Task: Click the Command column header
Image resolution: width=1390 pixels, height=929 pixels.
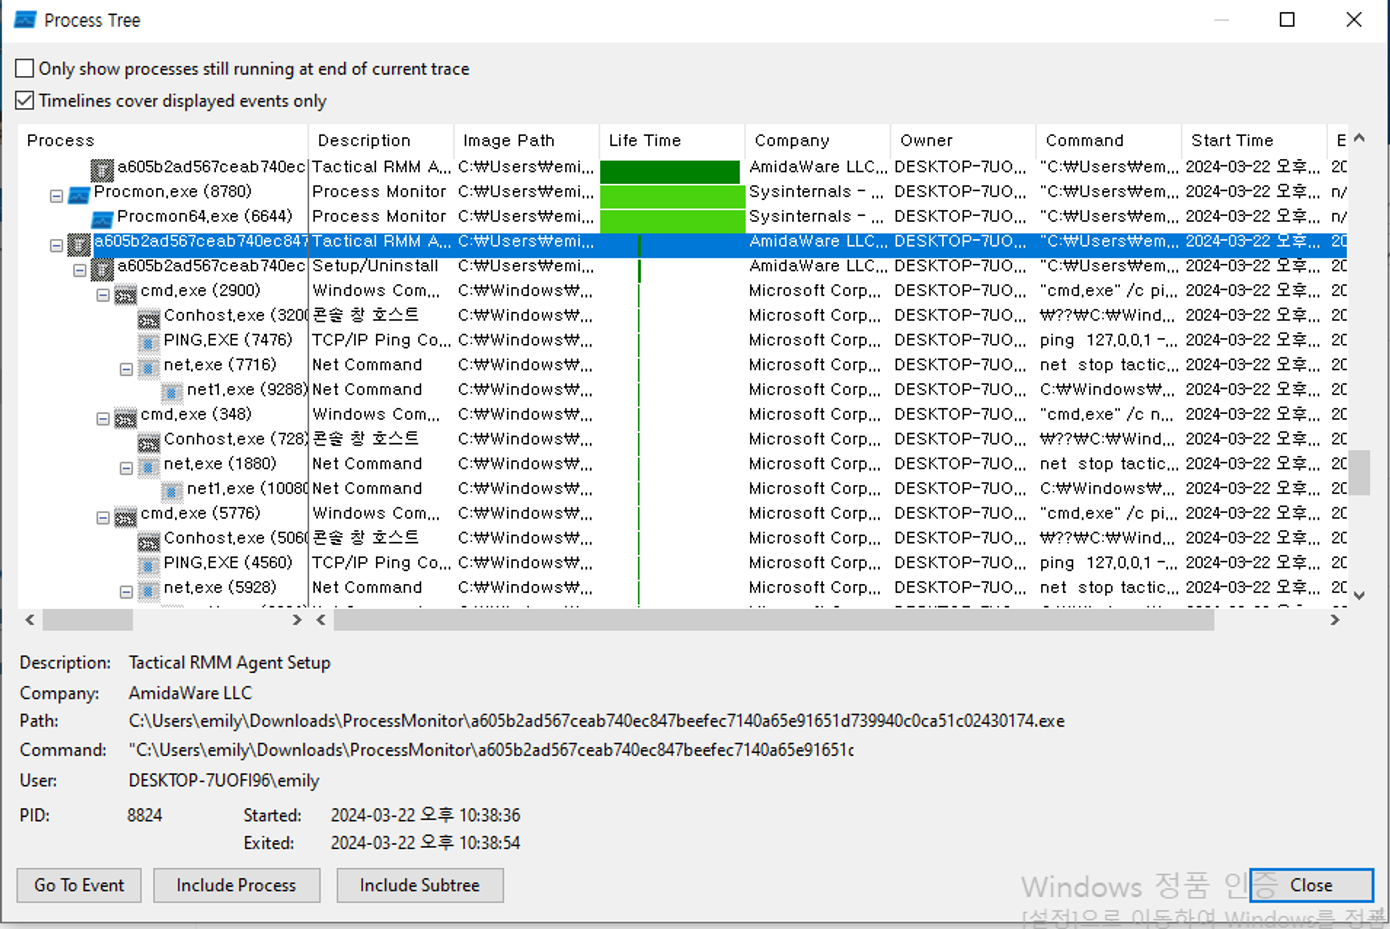Action: 1108,140
